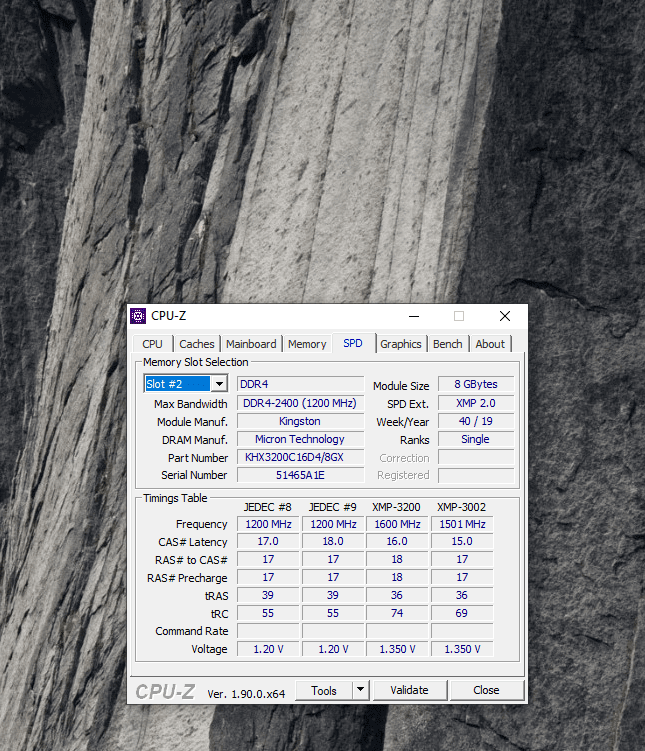Expand the Slot #2 dropdown arrow

pos(219,384)
